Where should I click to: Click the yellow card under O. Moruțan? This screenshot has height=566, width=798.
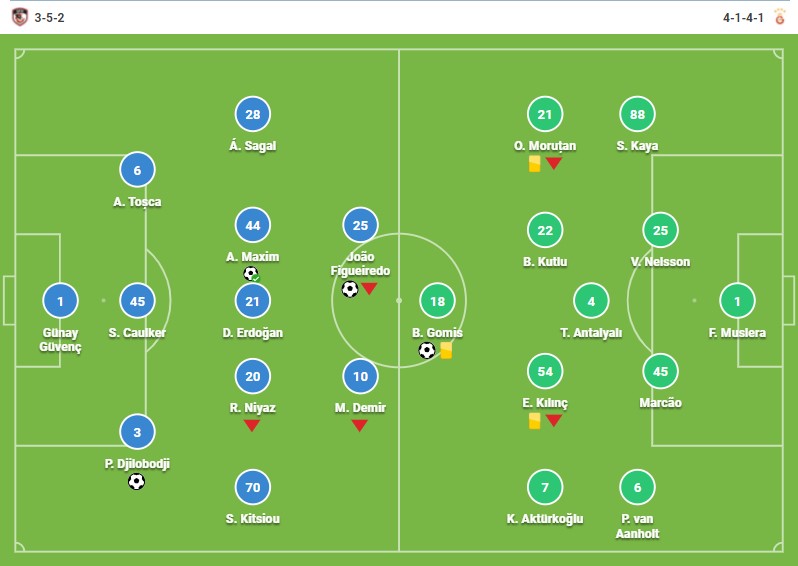point(534,164)
